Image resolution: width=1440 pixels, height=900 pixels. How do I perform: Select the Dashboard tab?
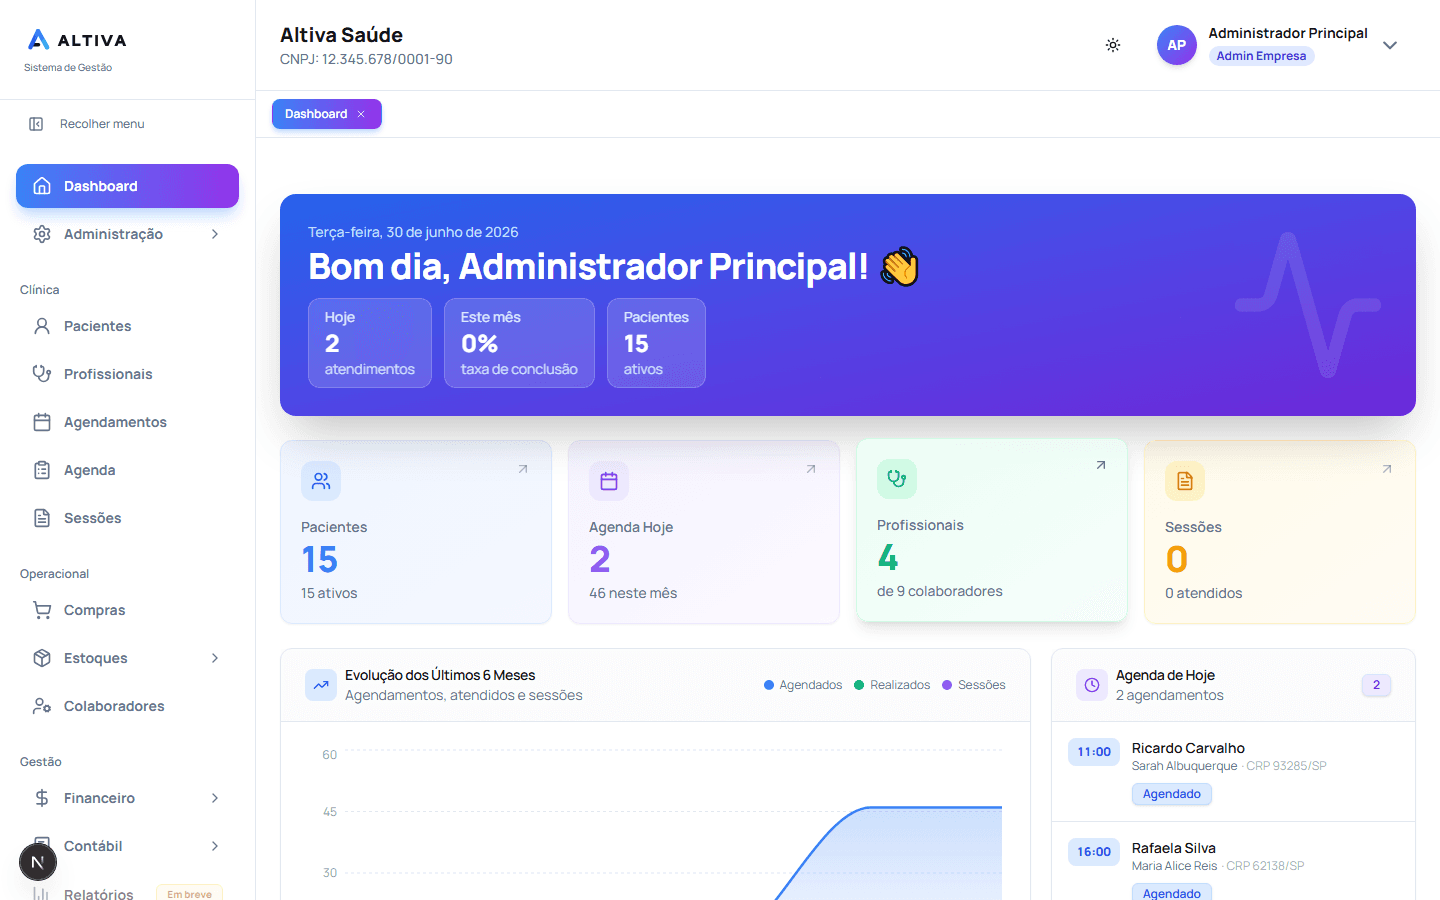point(326,114)
